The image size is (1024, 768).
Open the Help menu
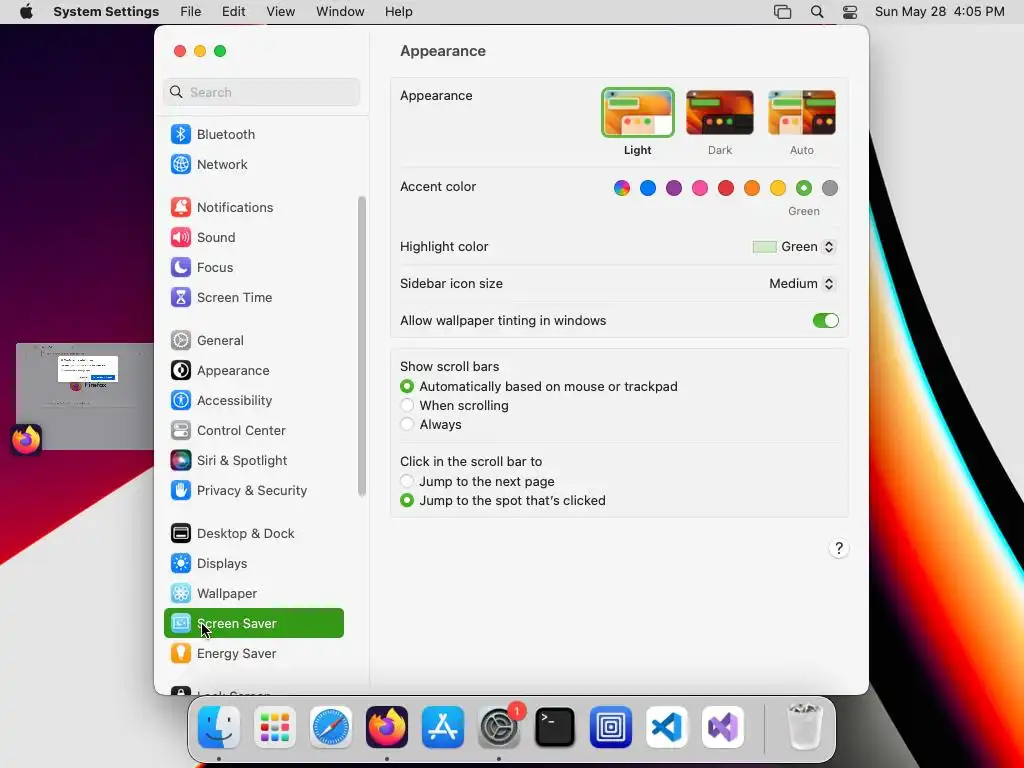(398, 12)
